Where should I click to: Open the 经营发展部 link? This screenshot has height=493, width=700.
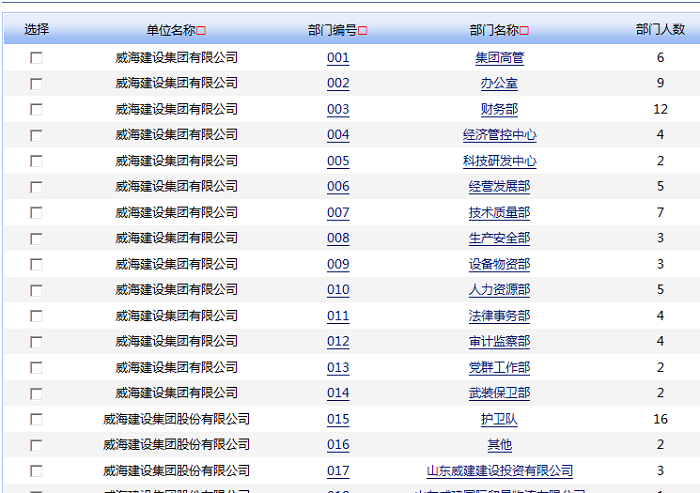500,186
